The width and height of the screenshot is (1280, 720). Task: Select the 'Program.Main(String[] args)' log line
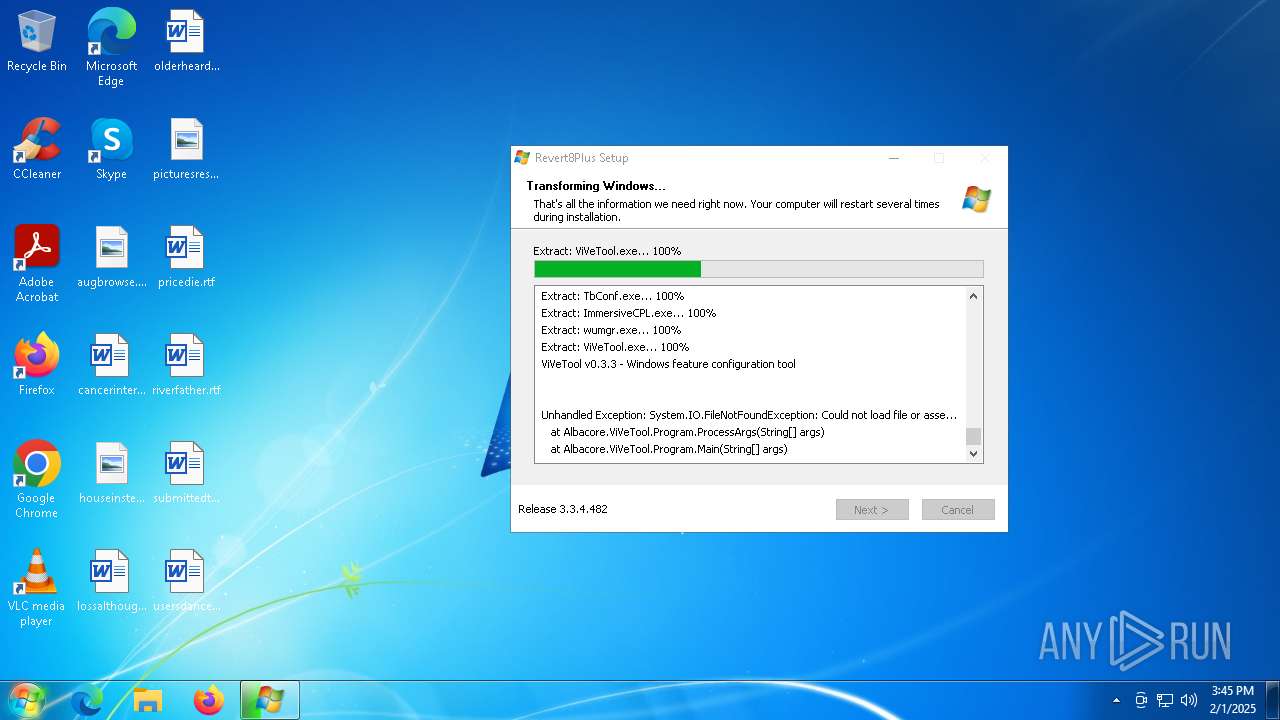click(669, 449)
